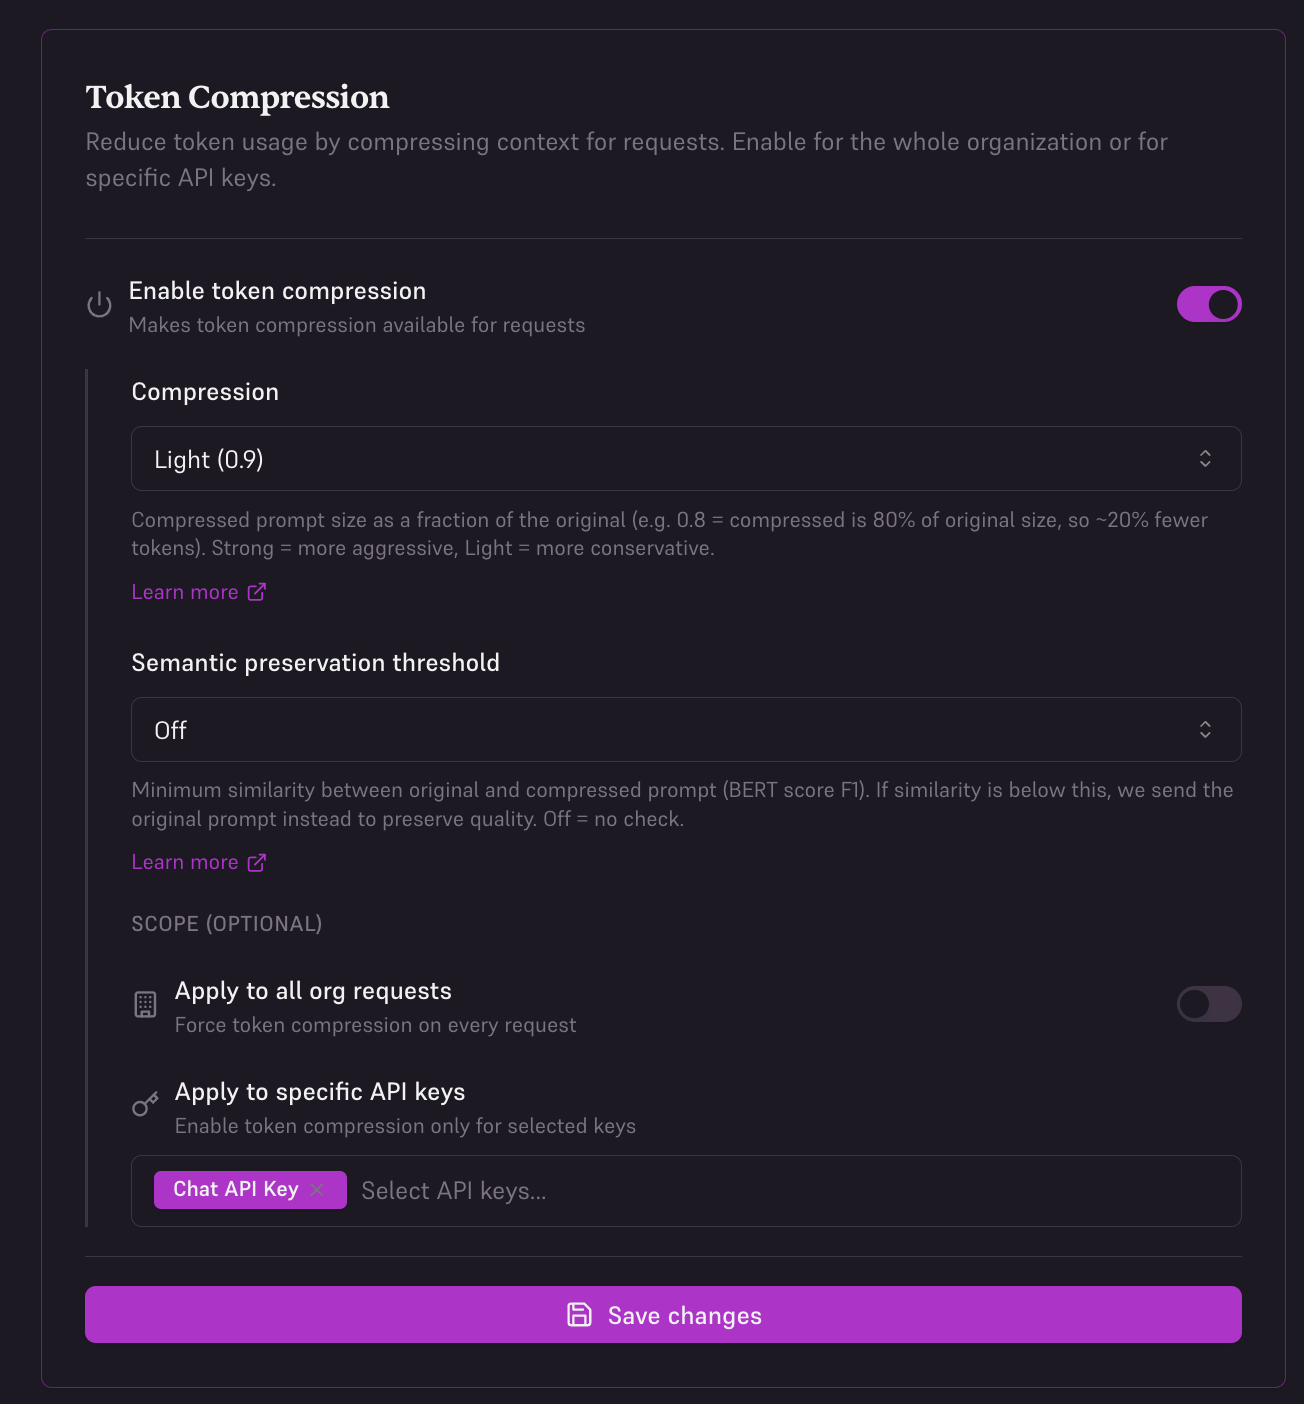Click the chevron icon on the Compression selector

point(1205,458)
